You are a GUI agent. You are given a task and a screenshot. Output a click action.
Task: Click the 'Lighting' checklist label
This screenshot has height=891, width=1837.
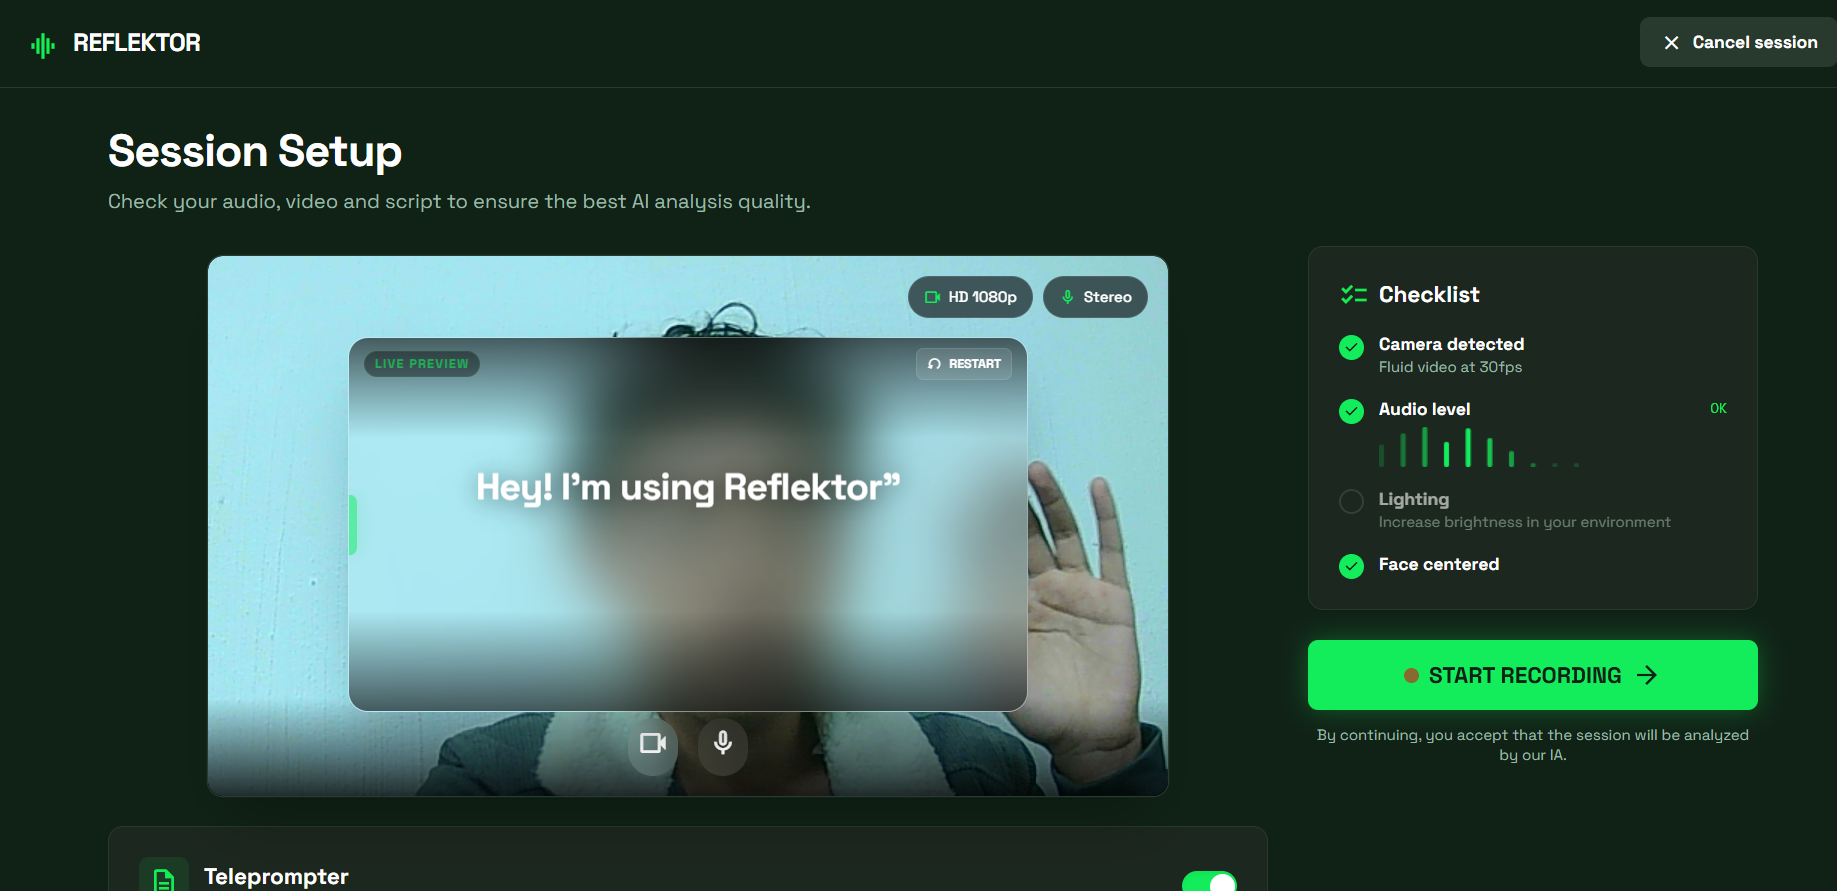click(x=1413, y=499)
